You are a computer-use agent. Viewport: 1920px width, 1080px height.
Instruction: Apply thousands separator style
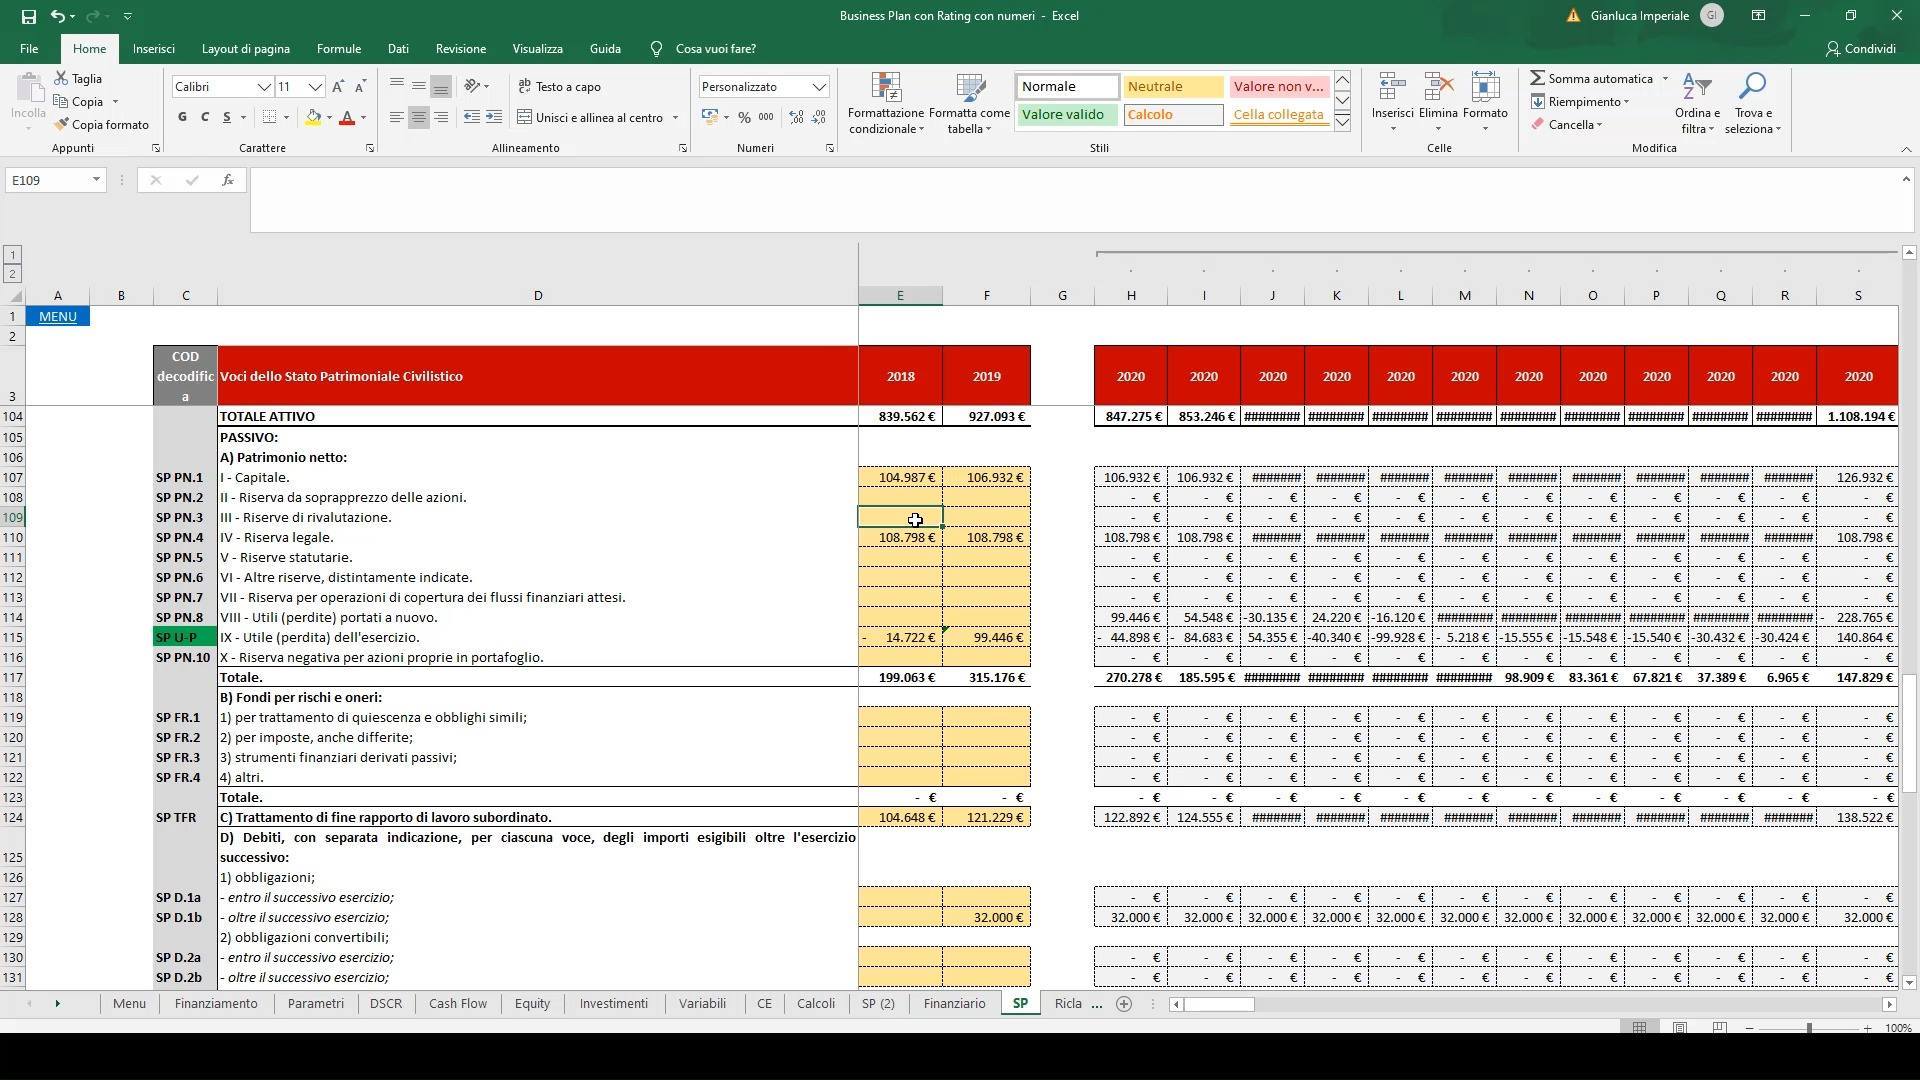click(766, 118)
